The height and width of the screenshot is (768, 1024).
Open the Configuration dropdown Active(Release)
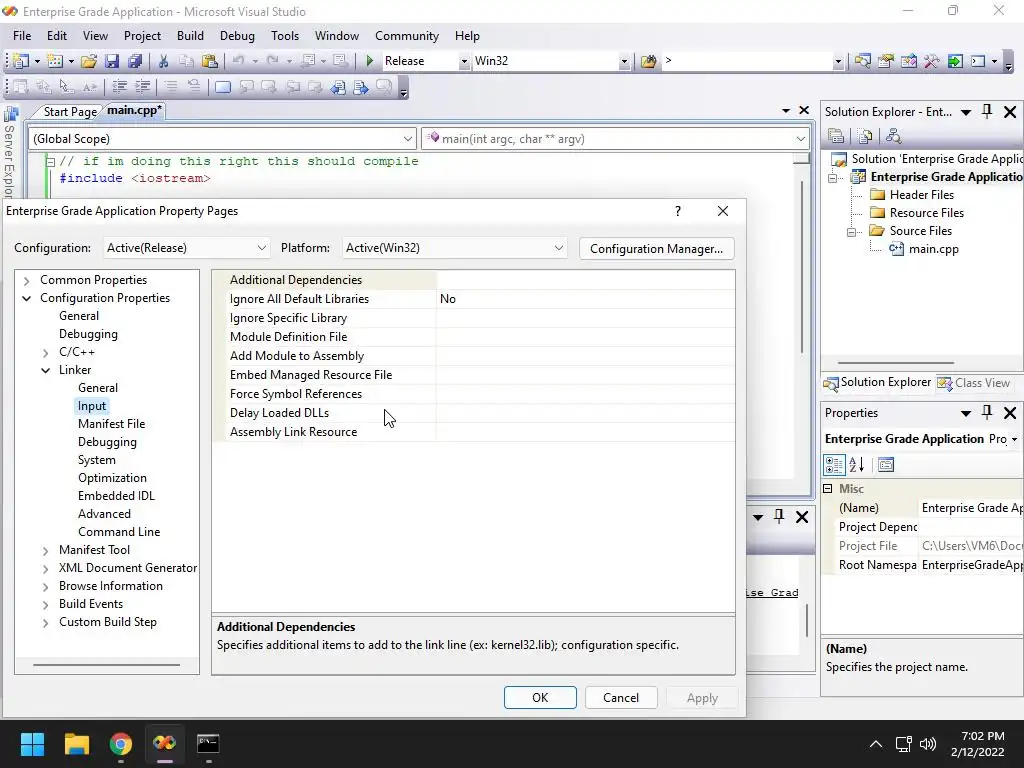pyautogui.click(x=187, y=248)
